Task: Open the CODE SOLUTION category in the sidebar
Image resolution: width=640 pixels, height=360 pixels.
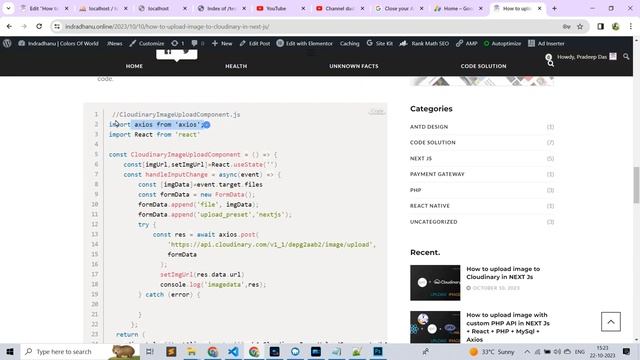Action: (433, 142)
